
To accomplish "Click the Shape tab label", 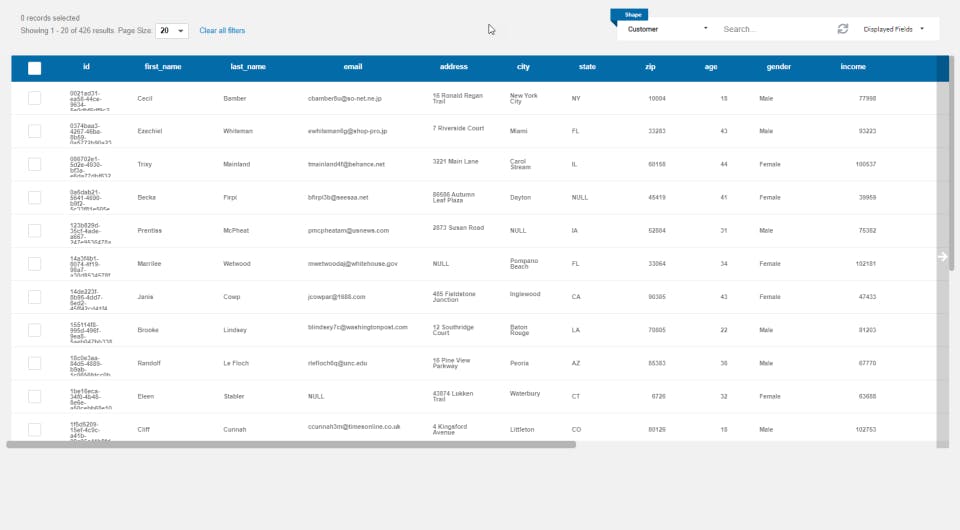I will tap(632, 15).
